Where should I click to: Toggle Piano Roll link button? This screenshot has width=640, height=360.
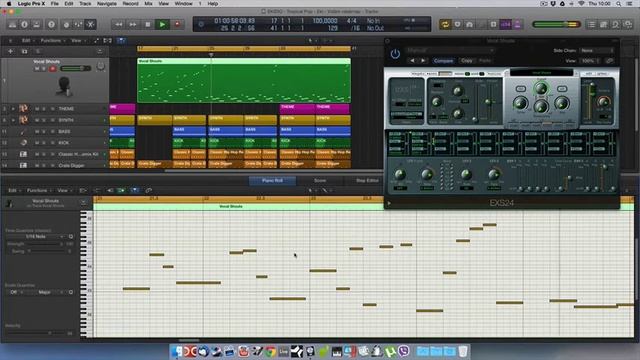(149, 191)
